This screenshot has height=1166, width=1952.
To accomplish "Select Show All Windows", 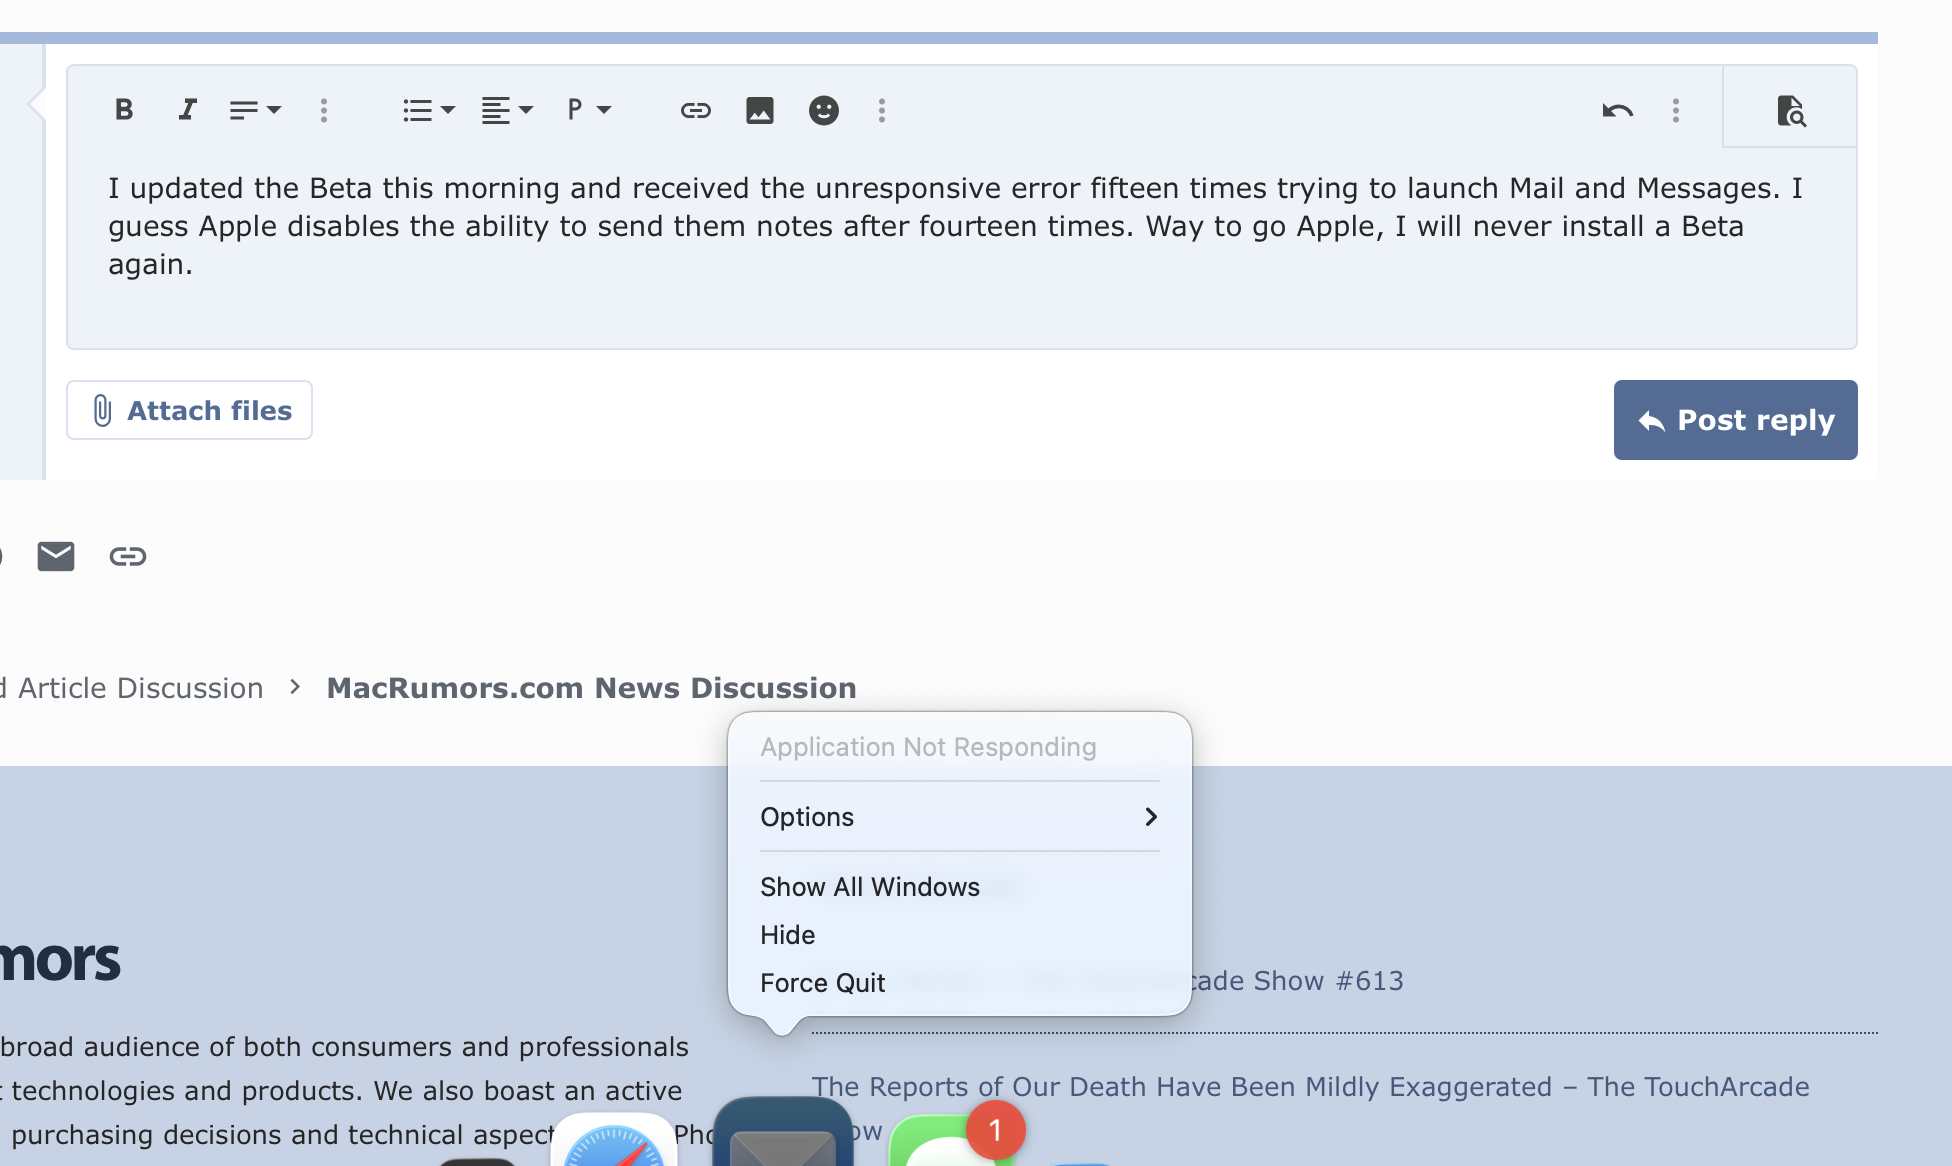I will 869,887.
